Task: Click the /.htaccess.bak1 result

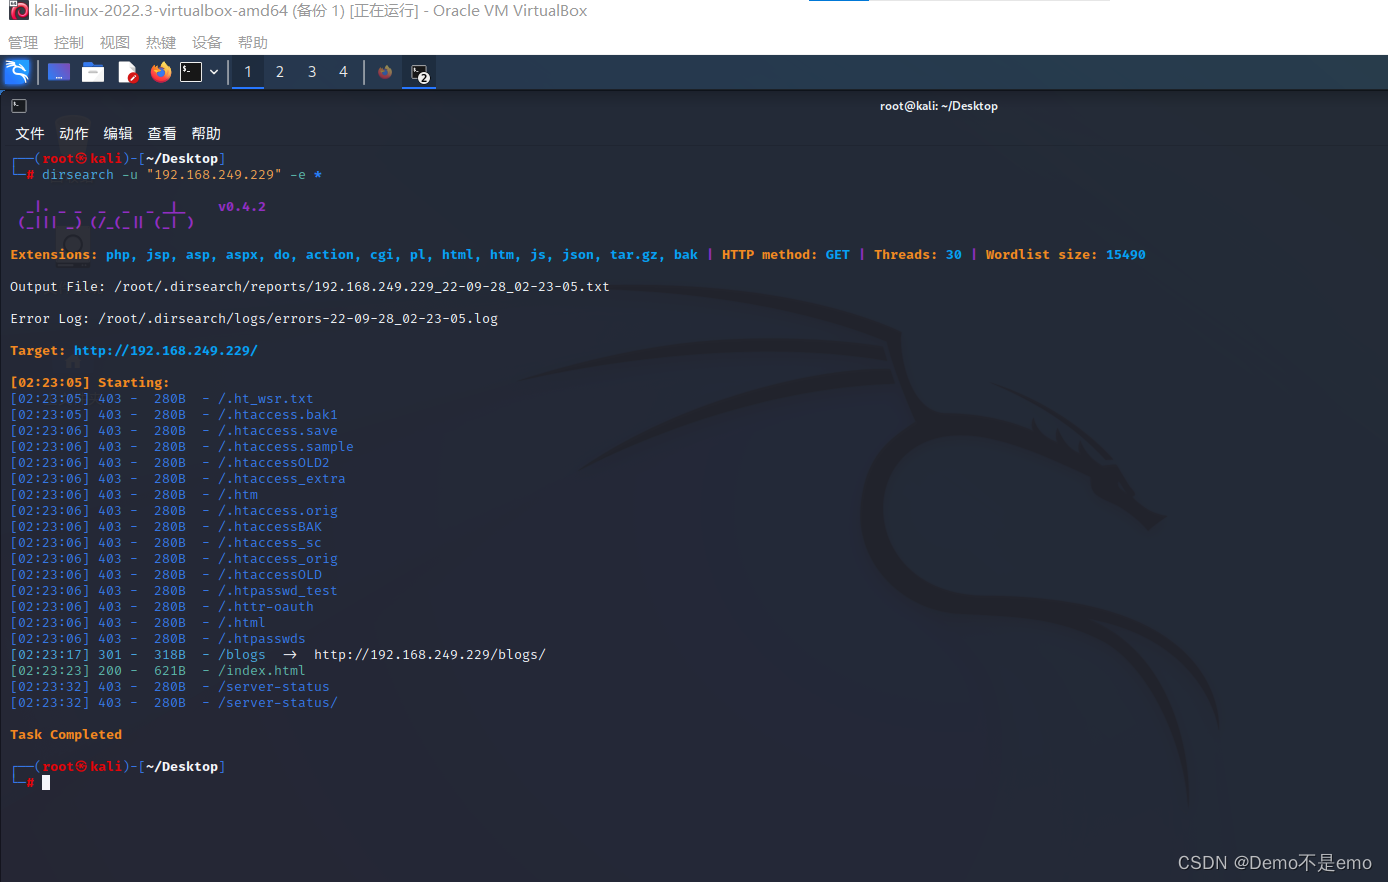Action: click(278, 415)
